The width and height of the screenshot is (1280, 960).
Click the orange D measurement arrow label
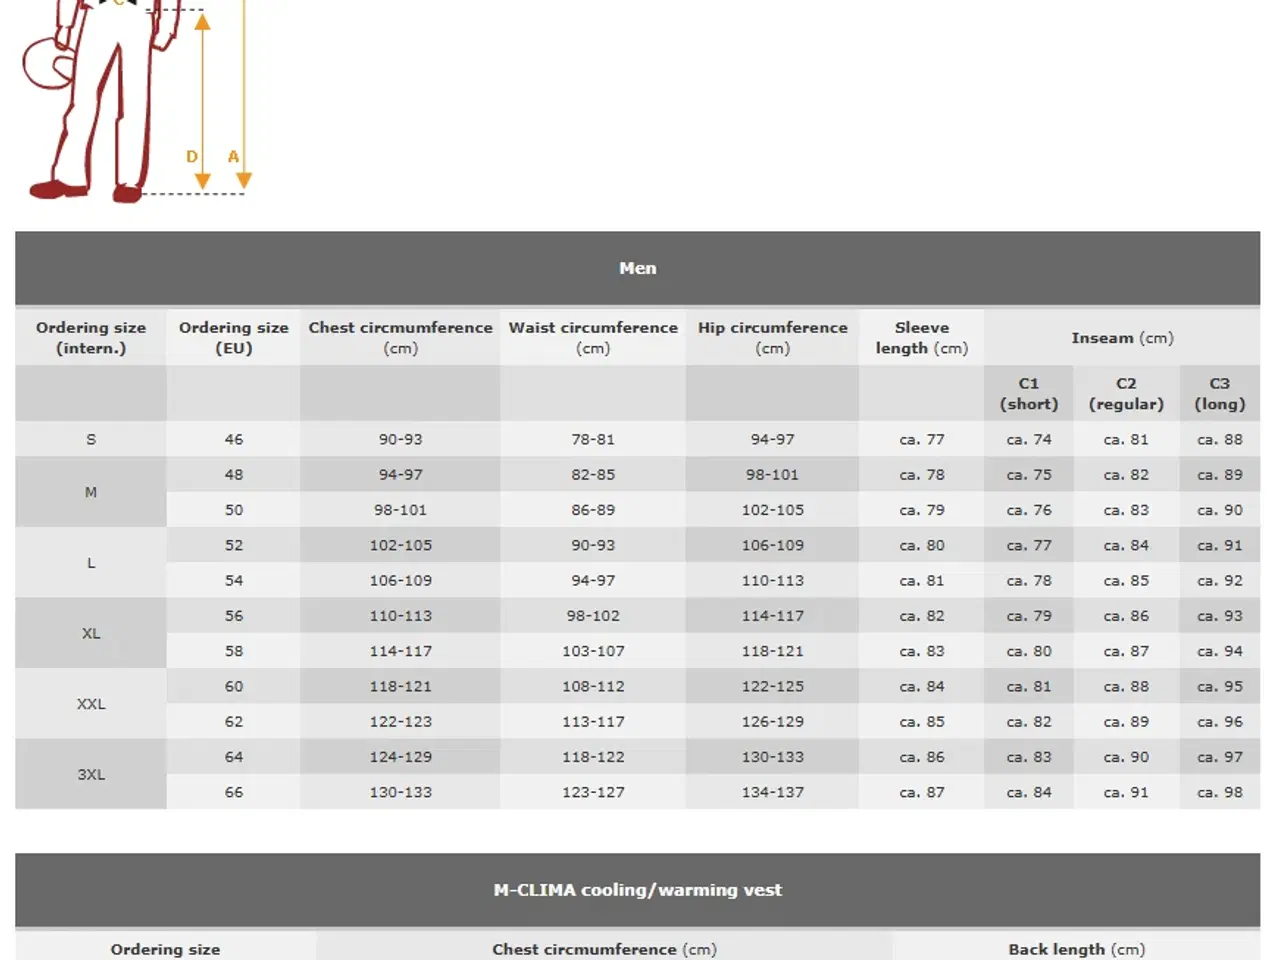pos(192,157)
